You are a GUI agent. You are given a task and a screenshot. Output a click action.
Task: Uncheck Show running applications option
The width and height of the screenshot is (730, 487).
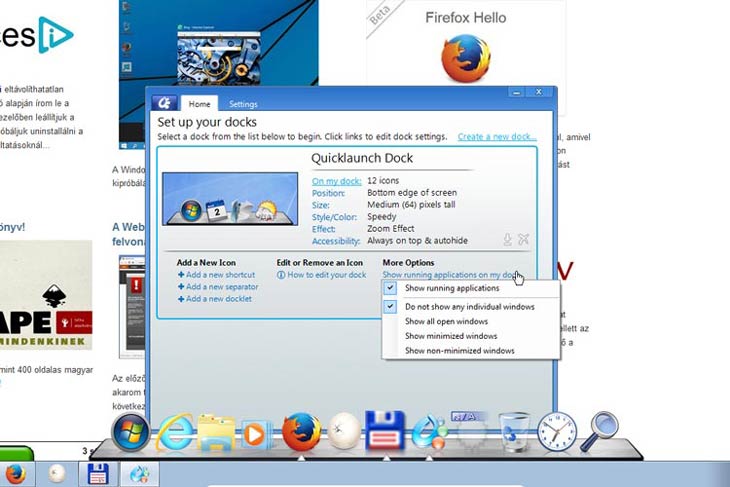[446, 287]
